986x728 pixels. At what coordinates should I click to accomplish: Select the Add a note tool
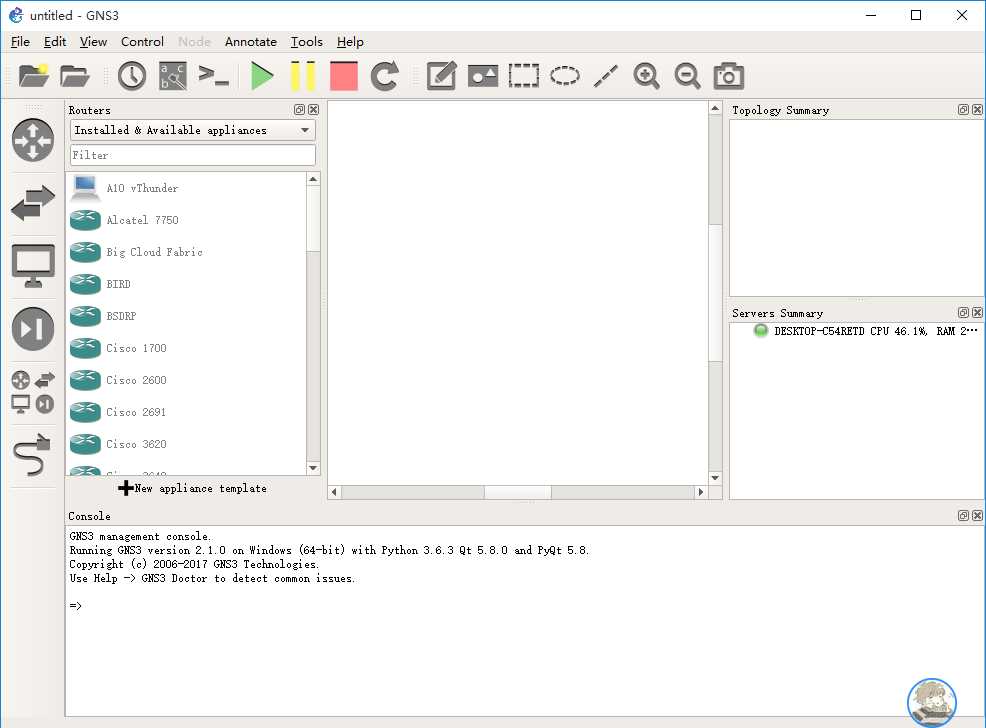click(x=441, y=76)
